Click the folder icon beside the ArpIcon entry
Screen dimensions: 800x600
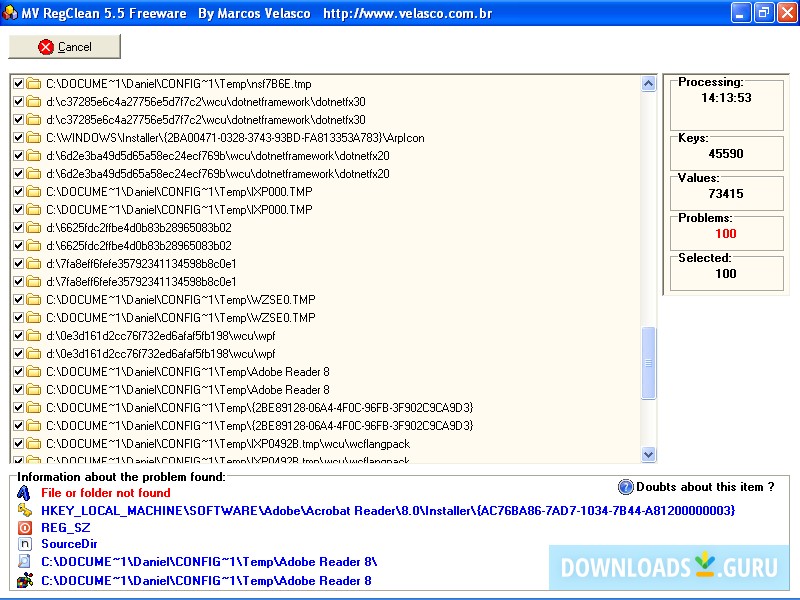33,138
